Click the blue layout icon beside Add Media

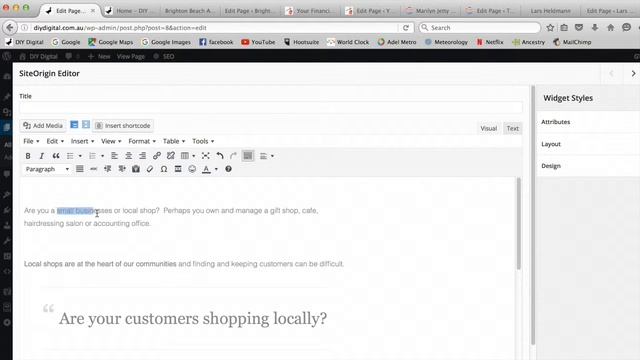tap(74, 124)
